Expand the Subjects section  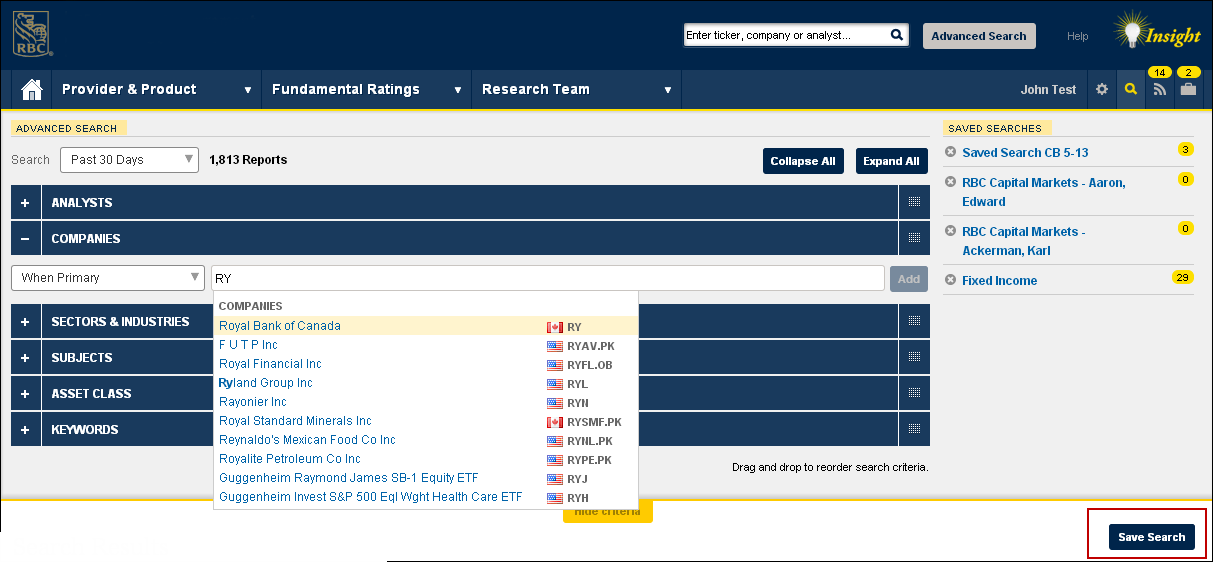[x=25, y=357]
